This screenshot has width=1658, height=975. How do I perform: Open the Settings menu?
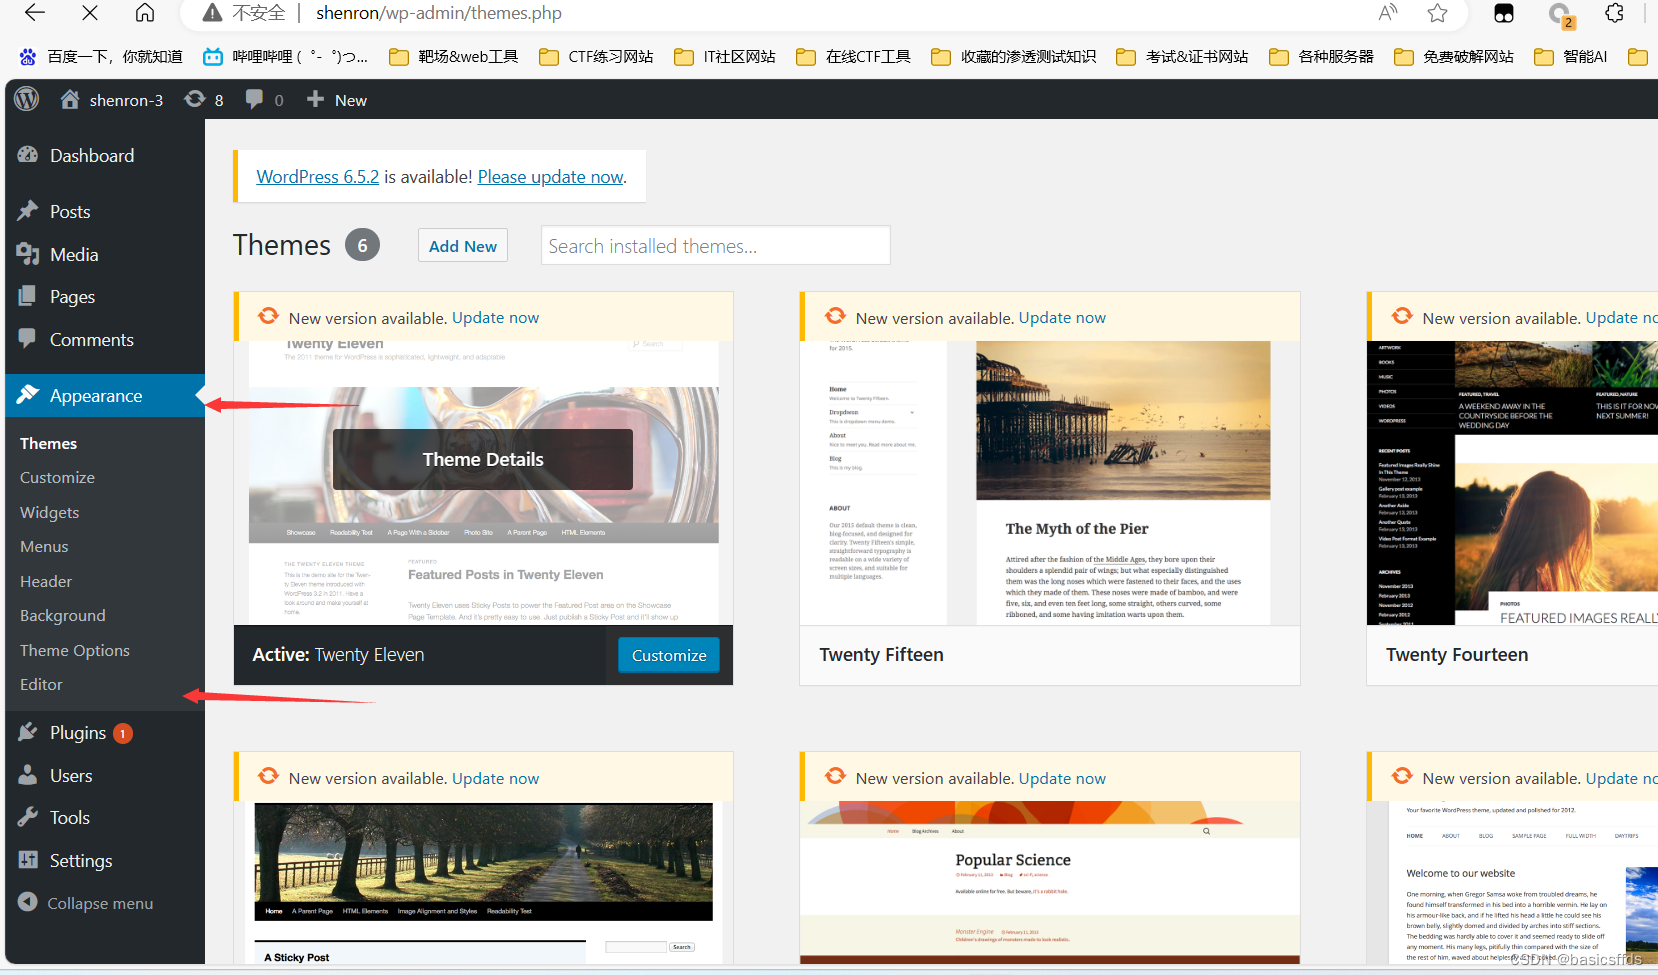click(105, 861)
